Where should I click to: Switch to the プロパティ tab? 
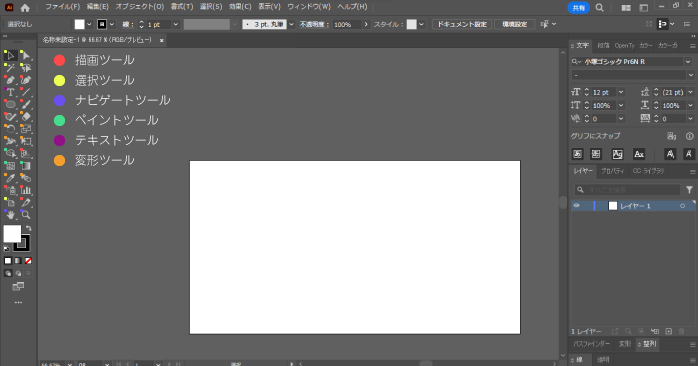tap(613, 171)
